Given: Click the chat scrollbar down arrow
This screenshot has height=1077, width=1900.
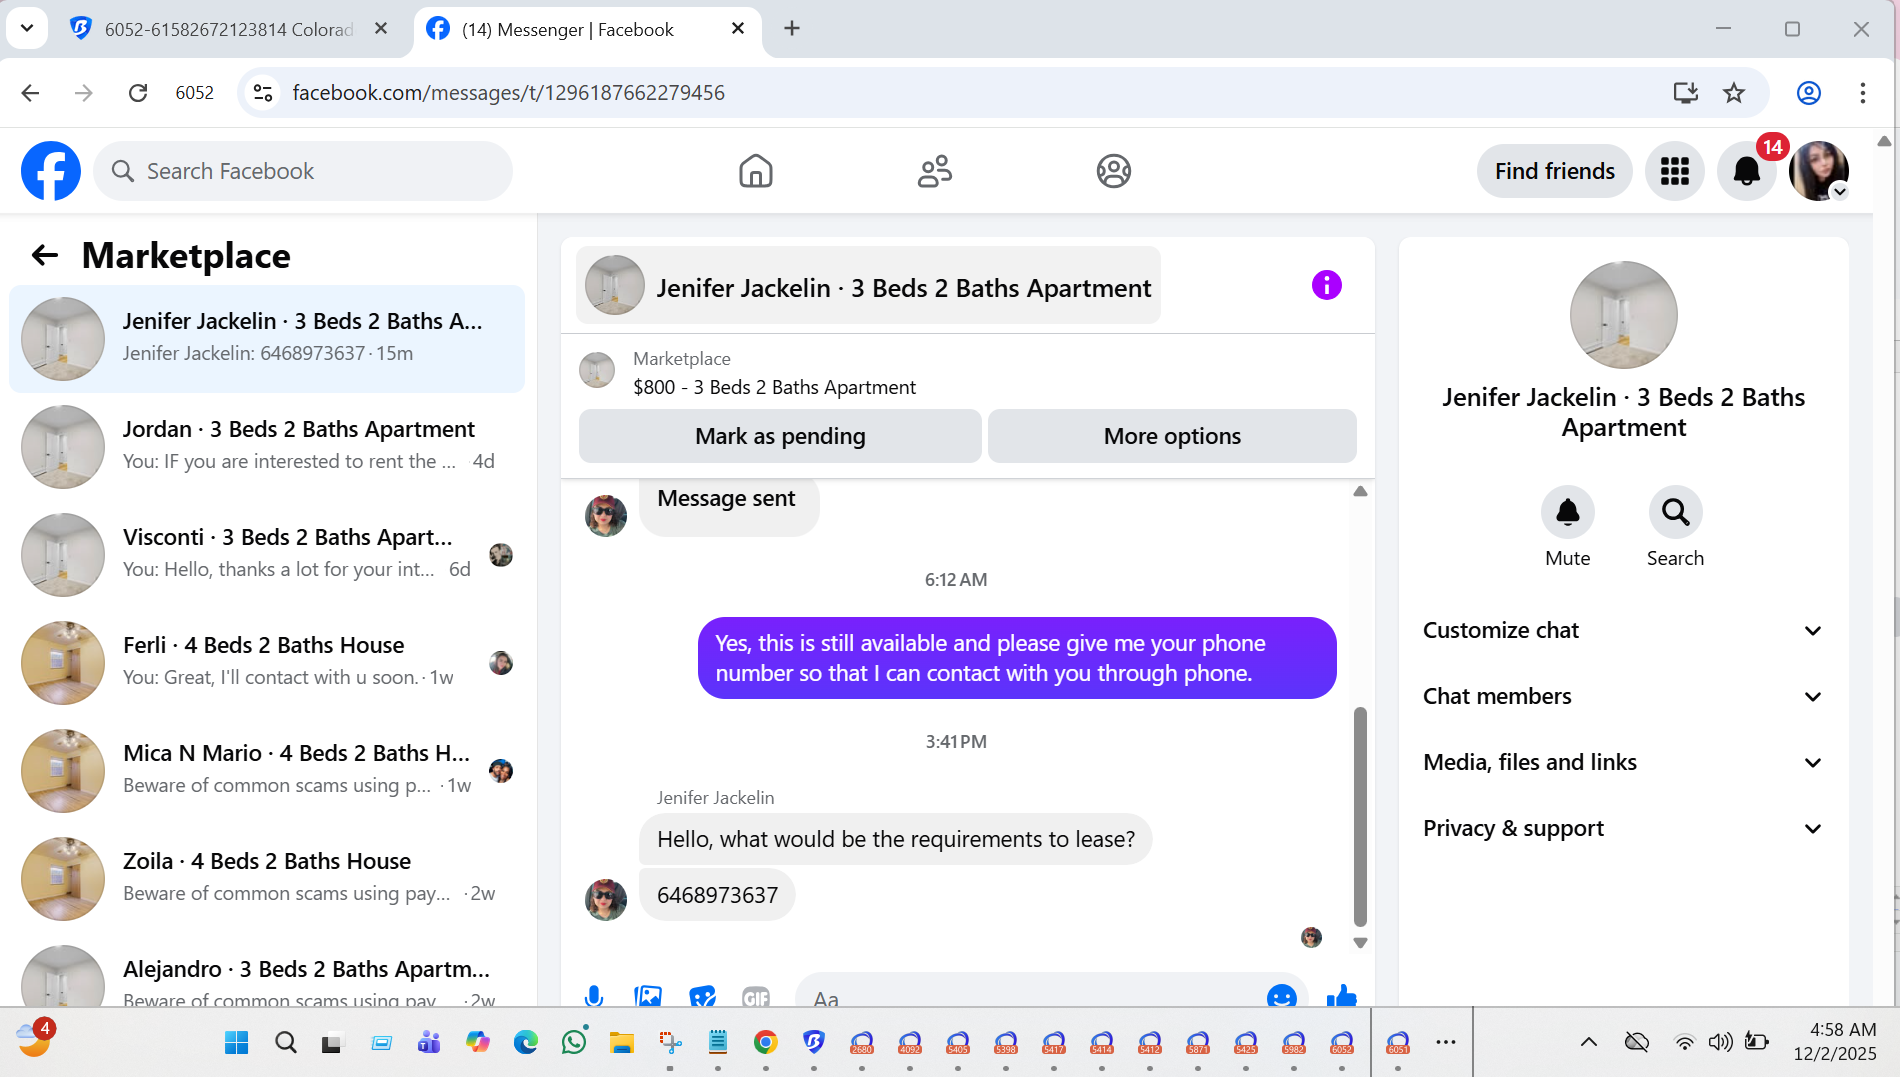Looking at the screenshot, I should click(x=1360, y=942).
